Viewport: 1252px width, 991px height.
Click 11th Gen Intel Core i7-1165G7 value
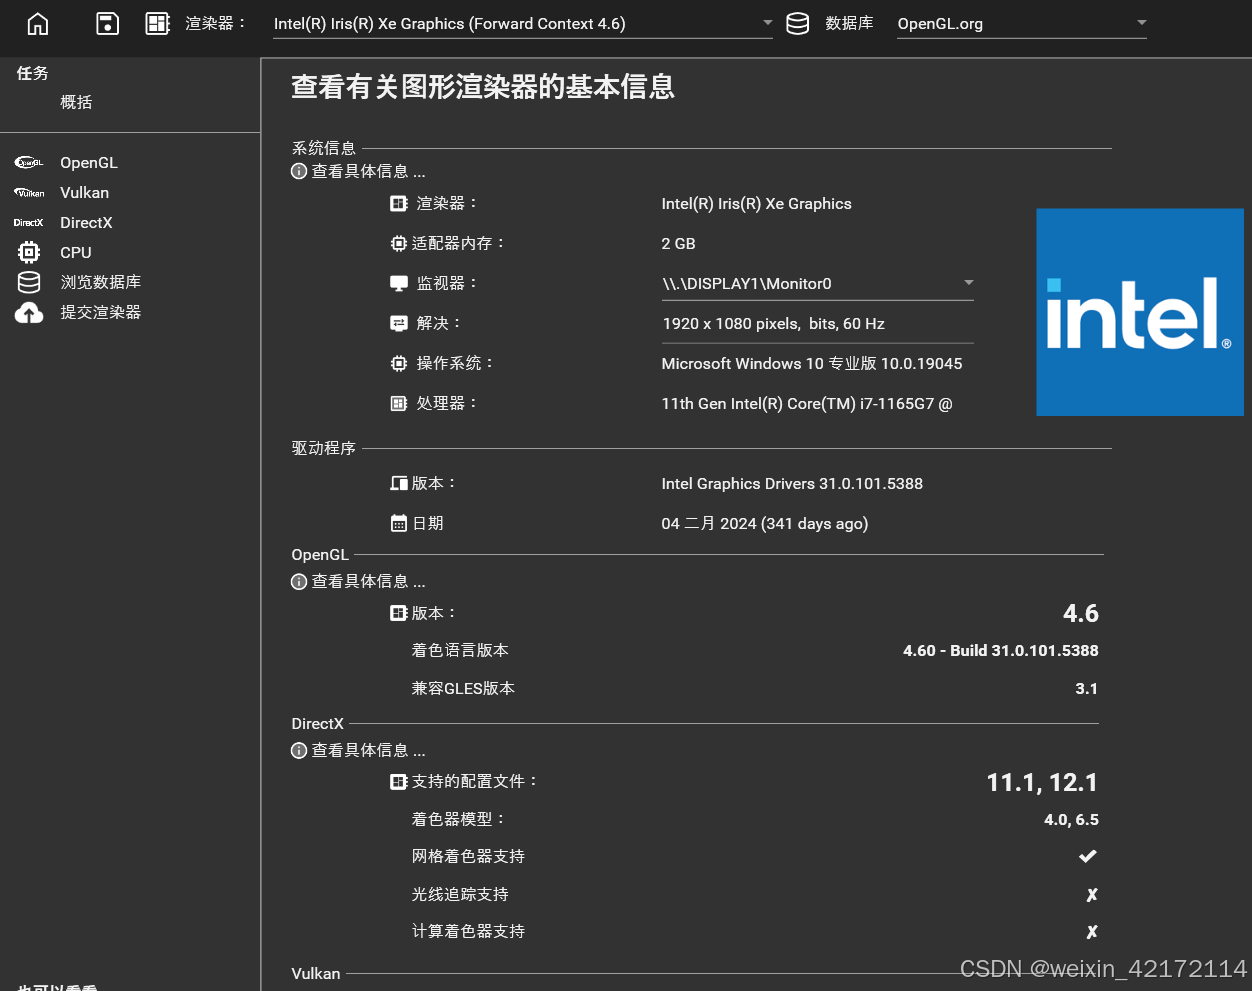[x=807, y=404]
